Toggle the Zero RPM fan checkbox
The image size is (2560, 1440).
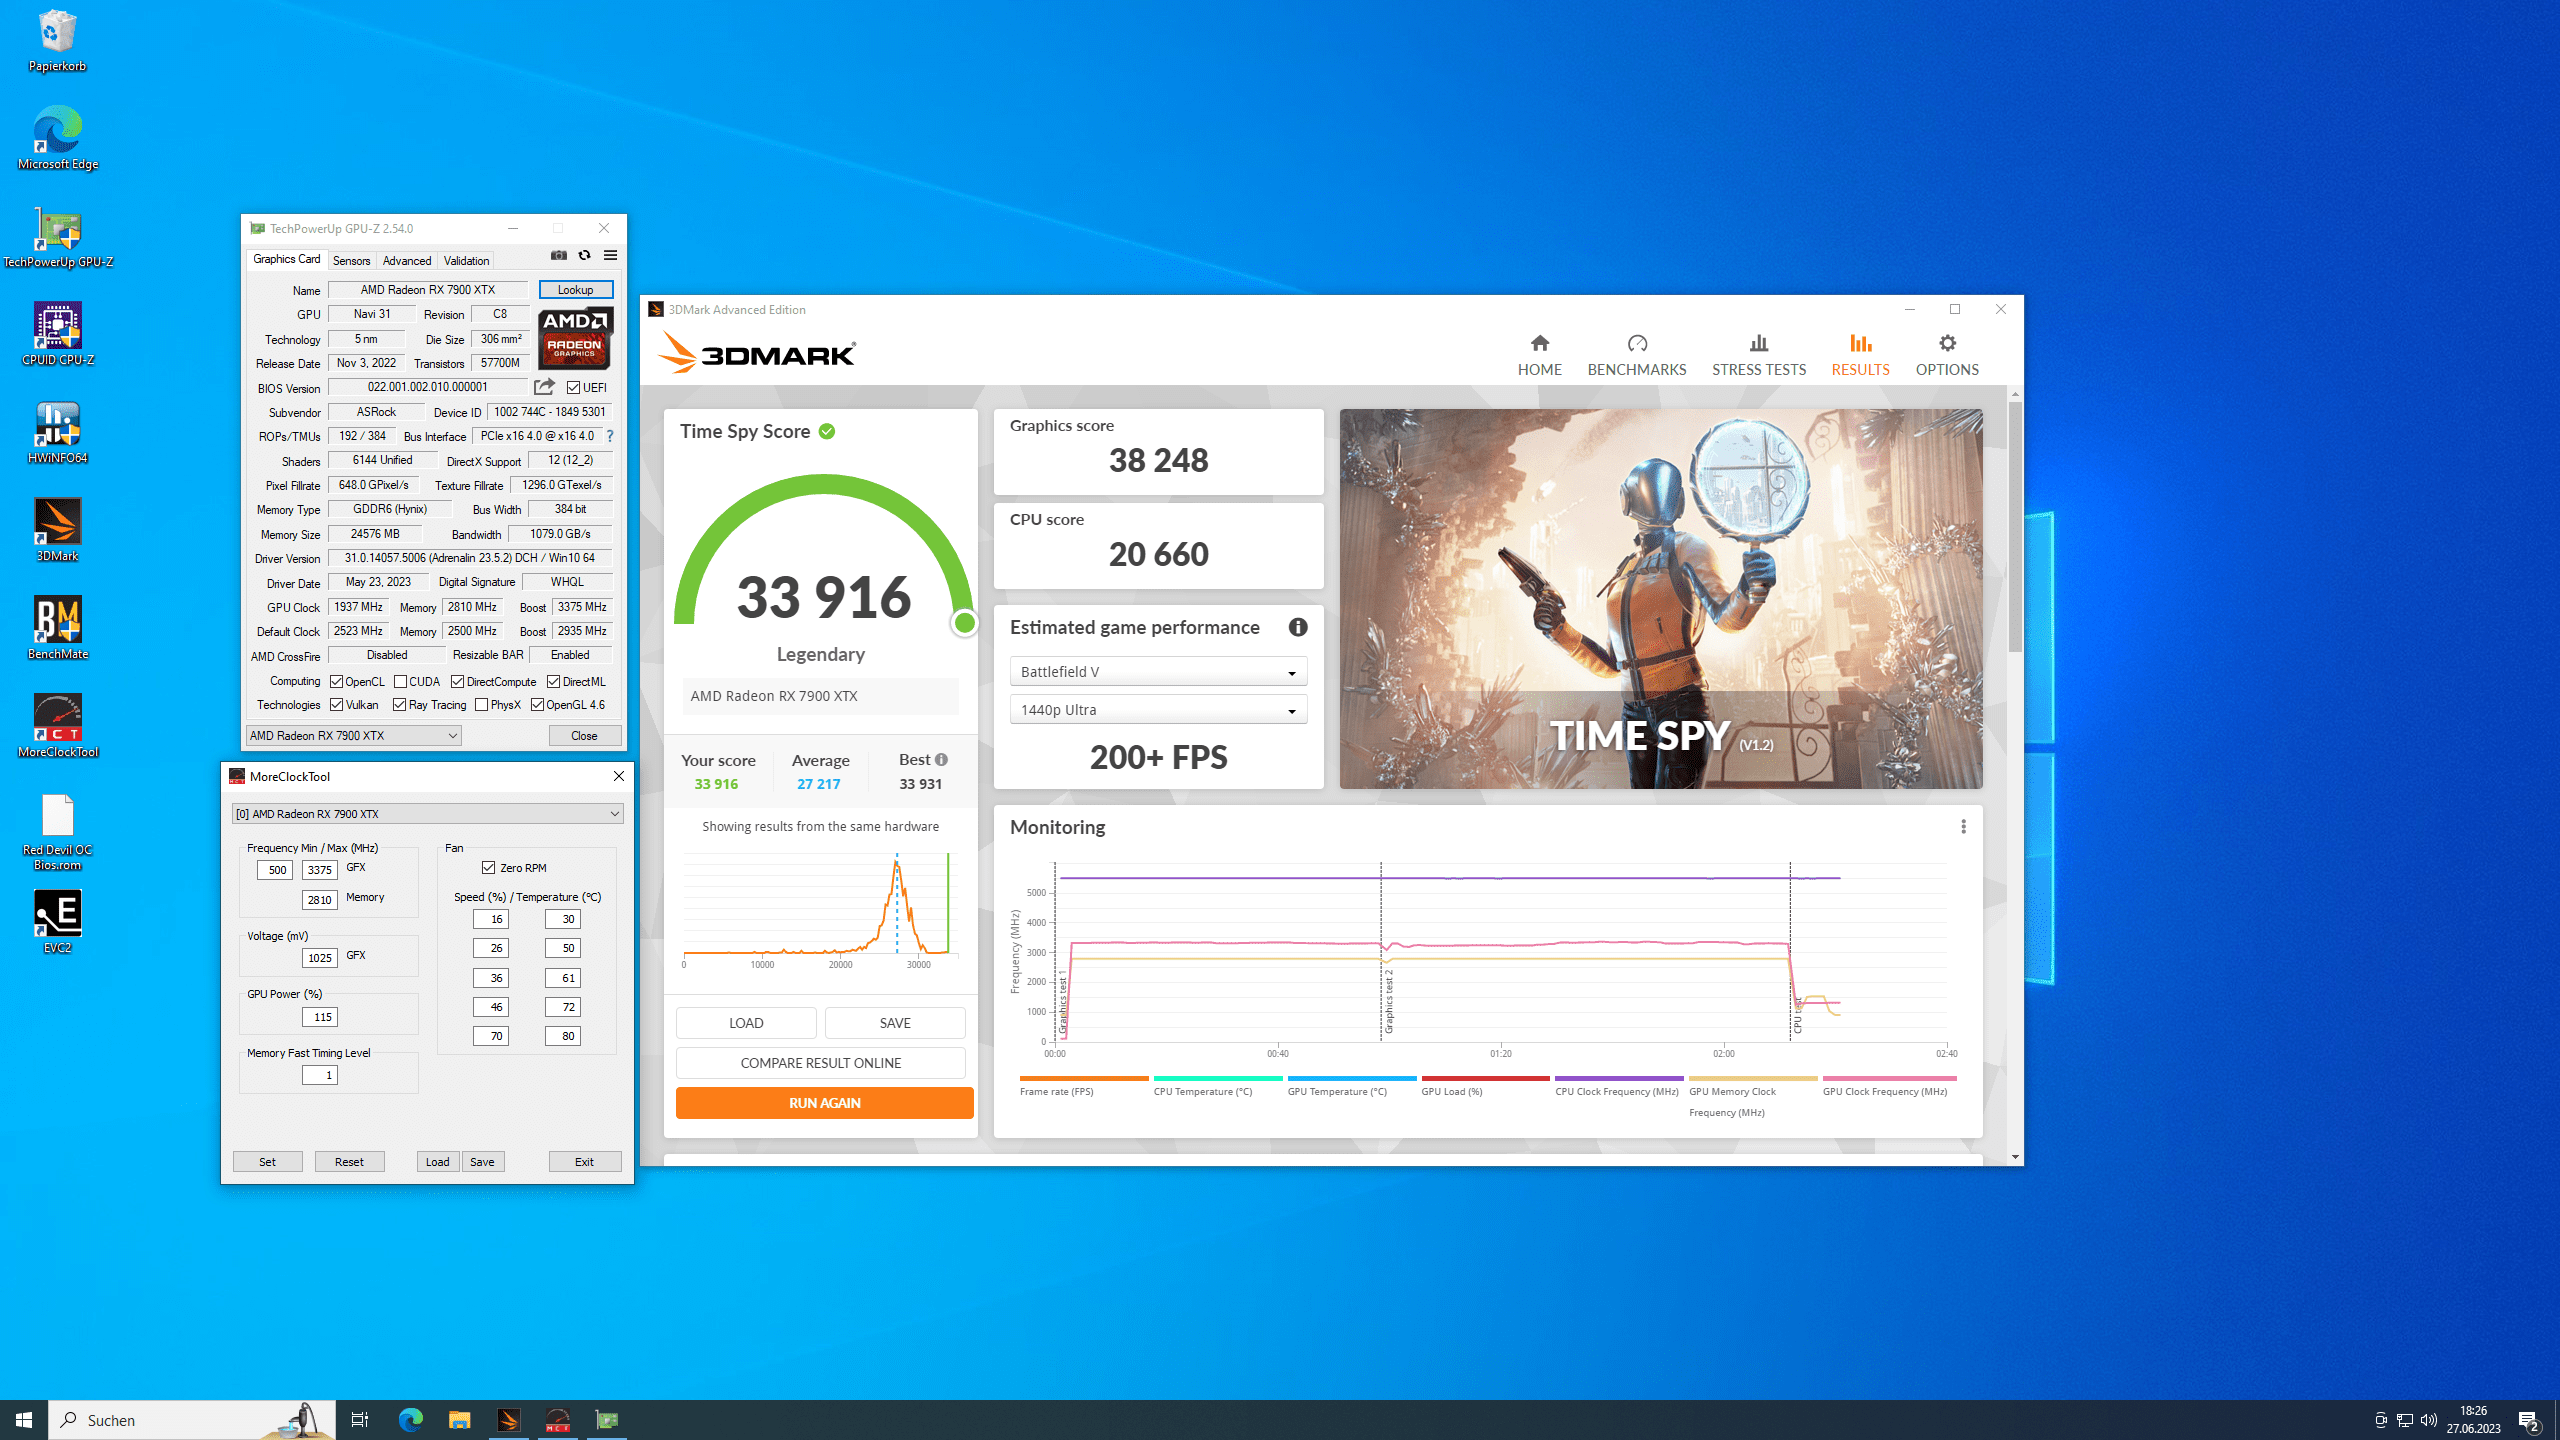click(x=489, y=868)
